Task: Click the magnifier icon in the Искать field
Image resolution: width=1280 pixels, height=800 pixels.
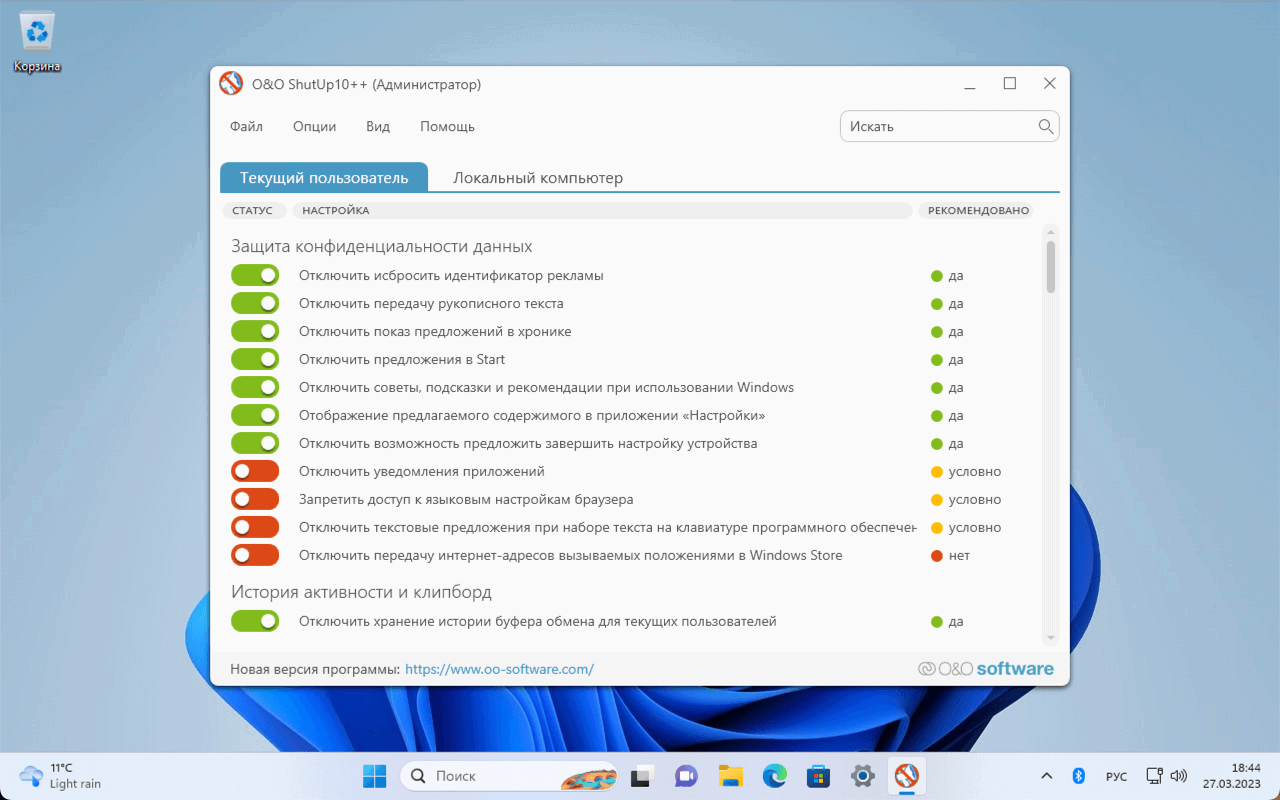Action: pos(1046,126)
